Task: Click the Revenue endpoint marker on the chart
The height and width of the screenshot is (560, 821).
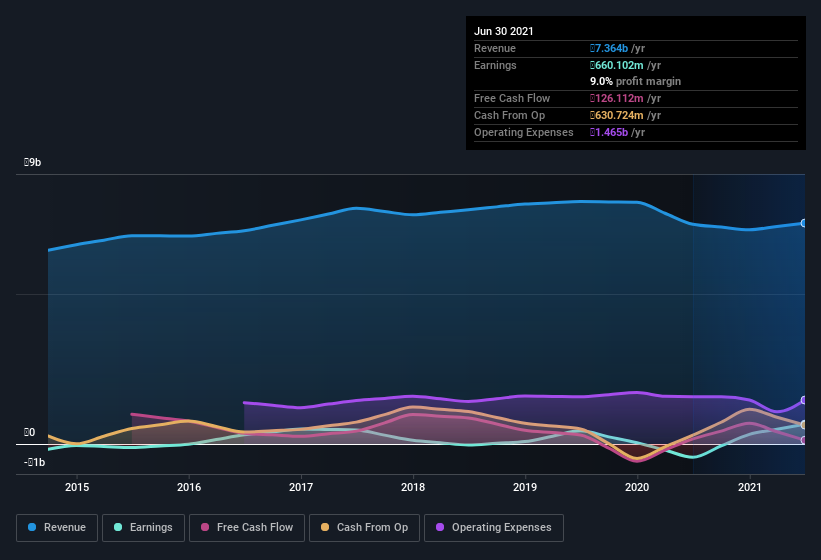Action: click(804, 223)
